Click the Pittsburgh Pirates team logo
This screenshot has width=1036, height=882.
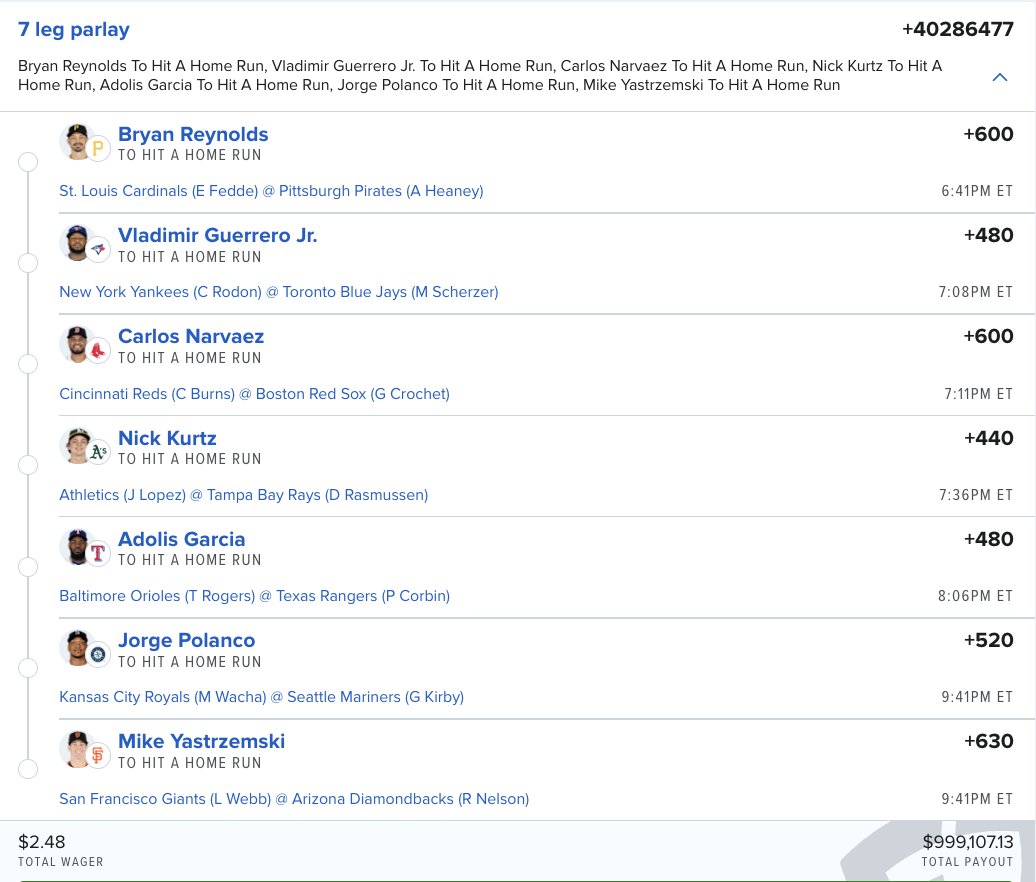click(x=98, y=150)
